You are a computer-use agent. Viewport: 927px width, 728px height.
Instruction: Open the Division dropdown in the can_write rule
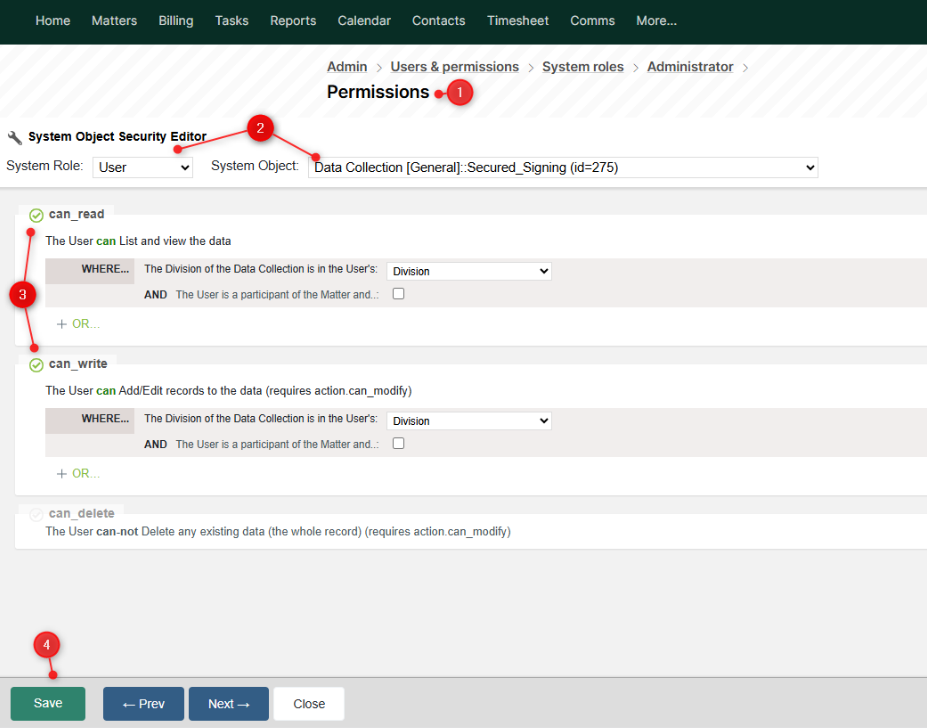point(469,420)
